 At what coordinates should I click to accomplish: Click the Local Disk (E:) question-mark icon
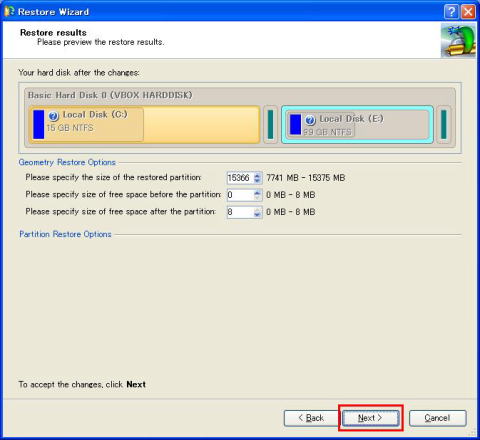point(310,120)
